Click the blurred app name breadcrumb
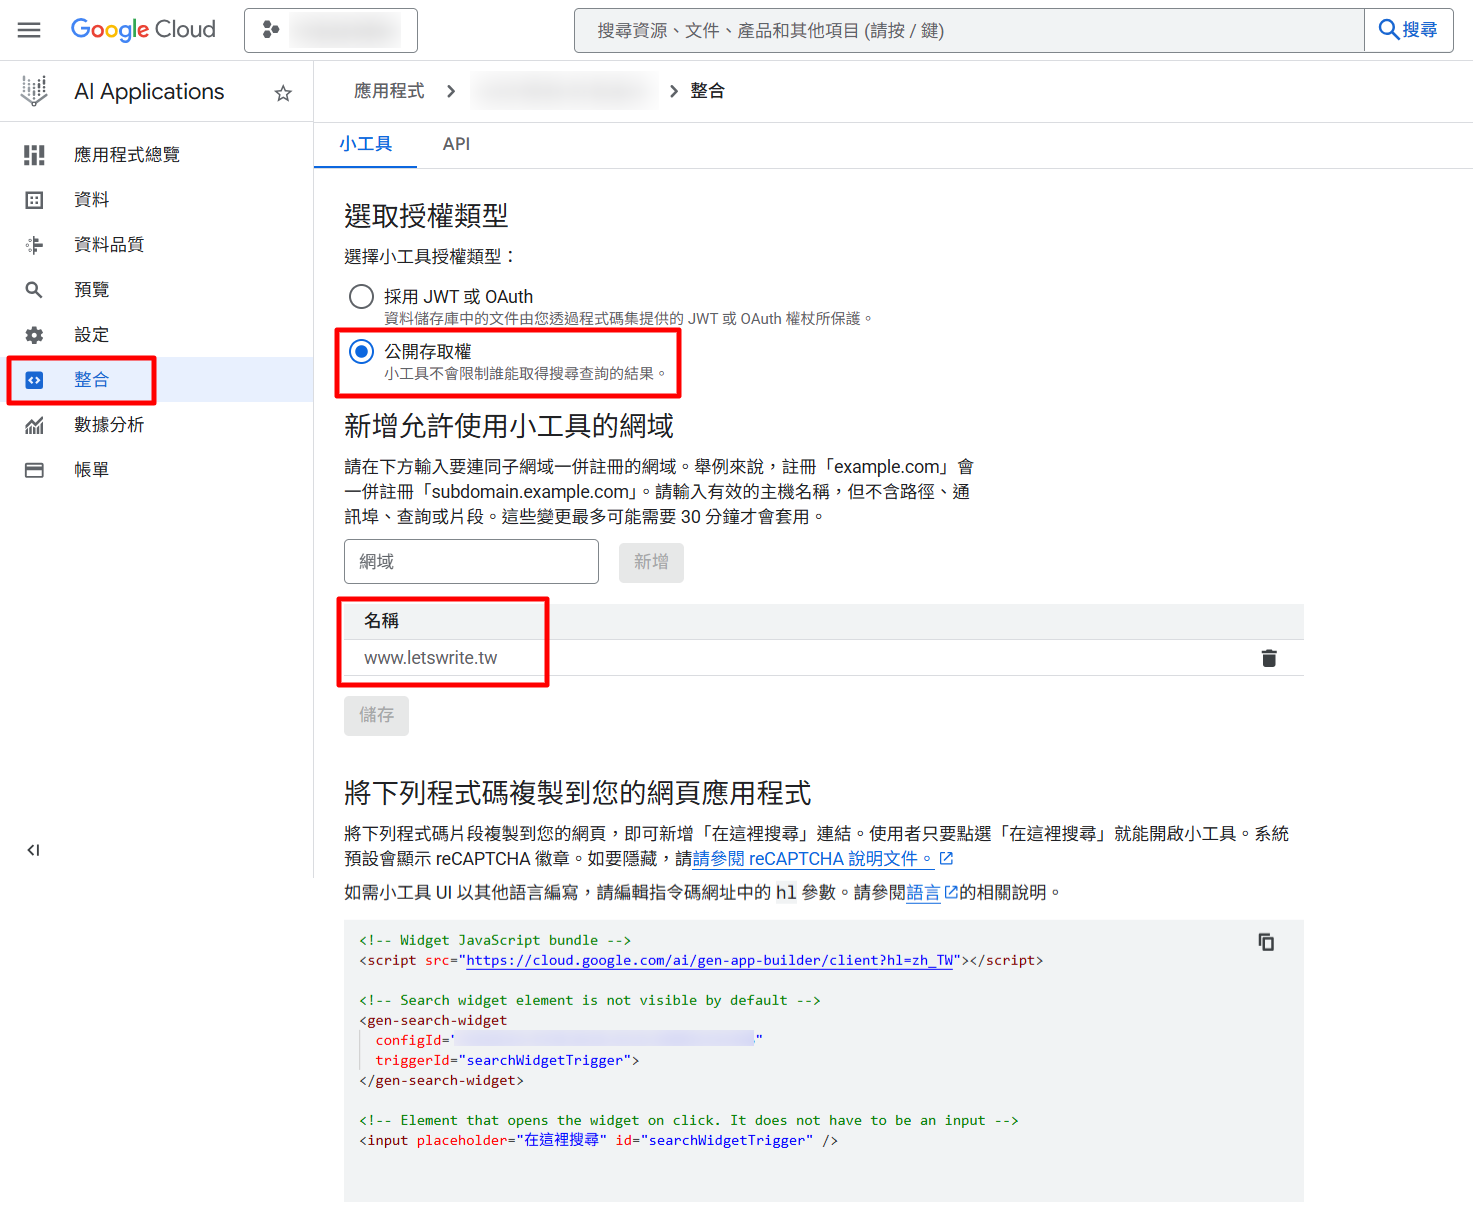 [562, 91]
